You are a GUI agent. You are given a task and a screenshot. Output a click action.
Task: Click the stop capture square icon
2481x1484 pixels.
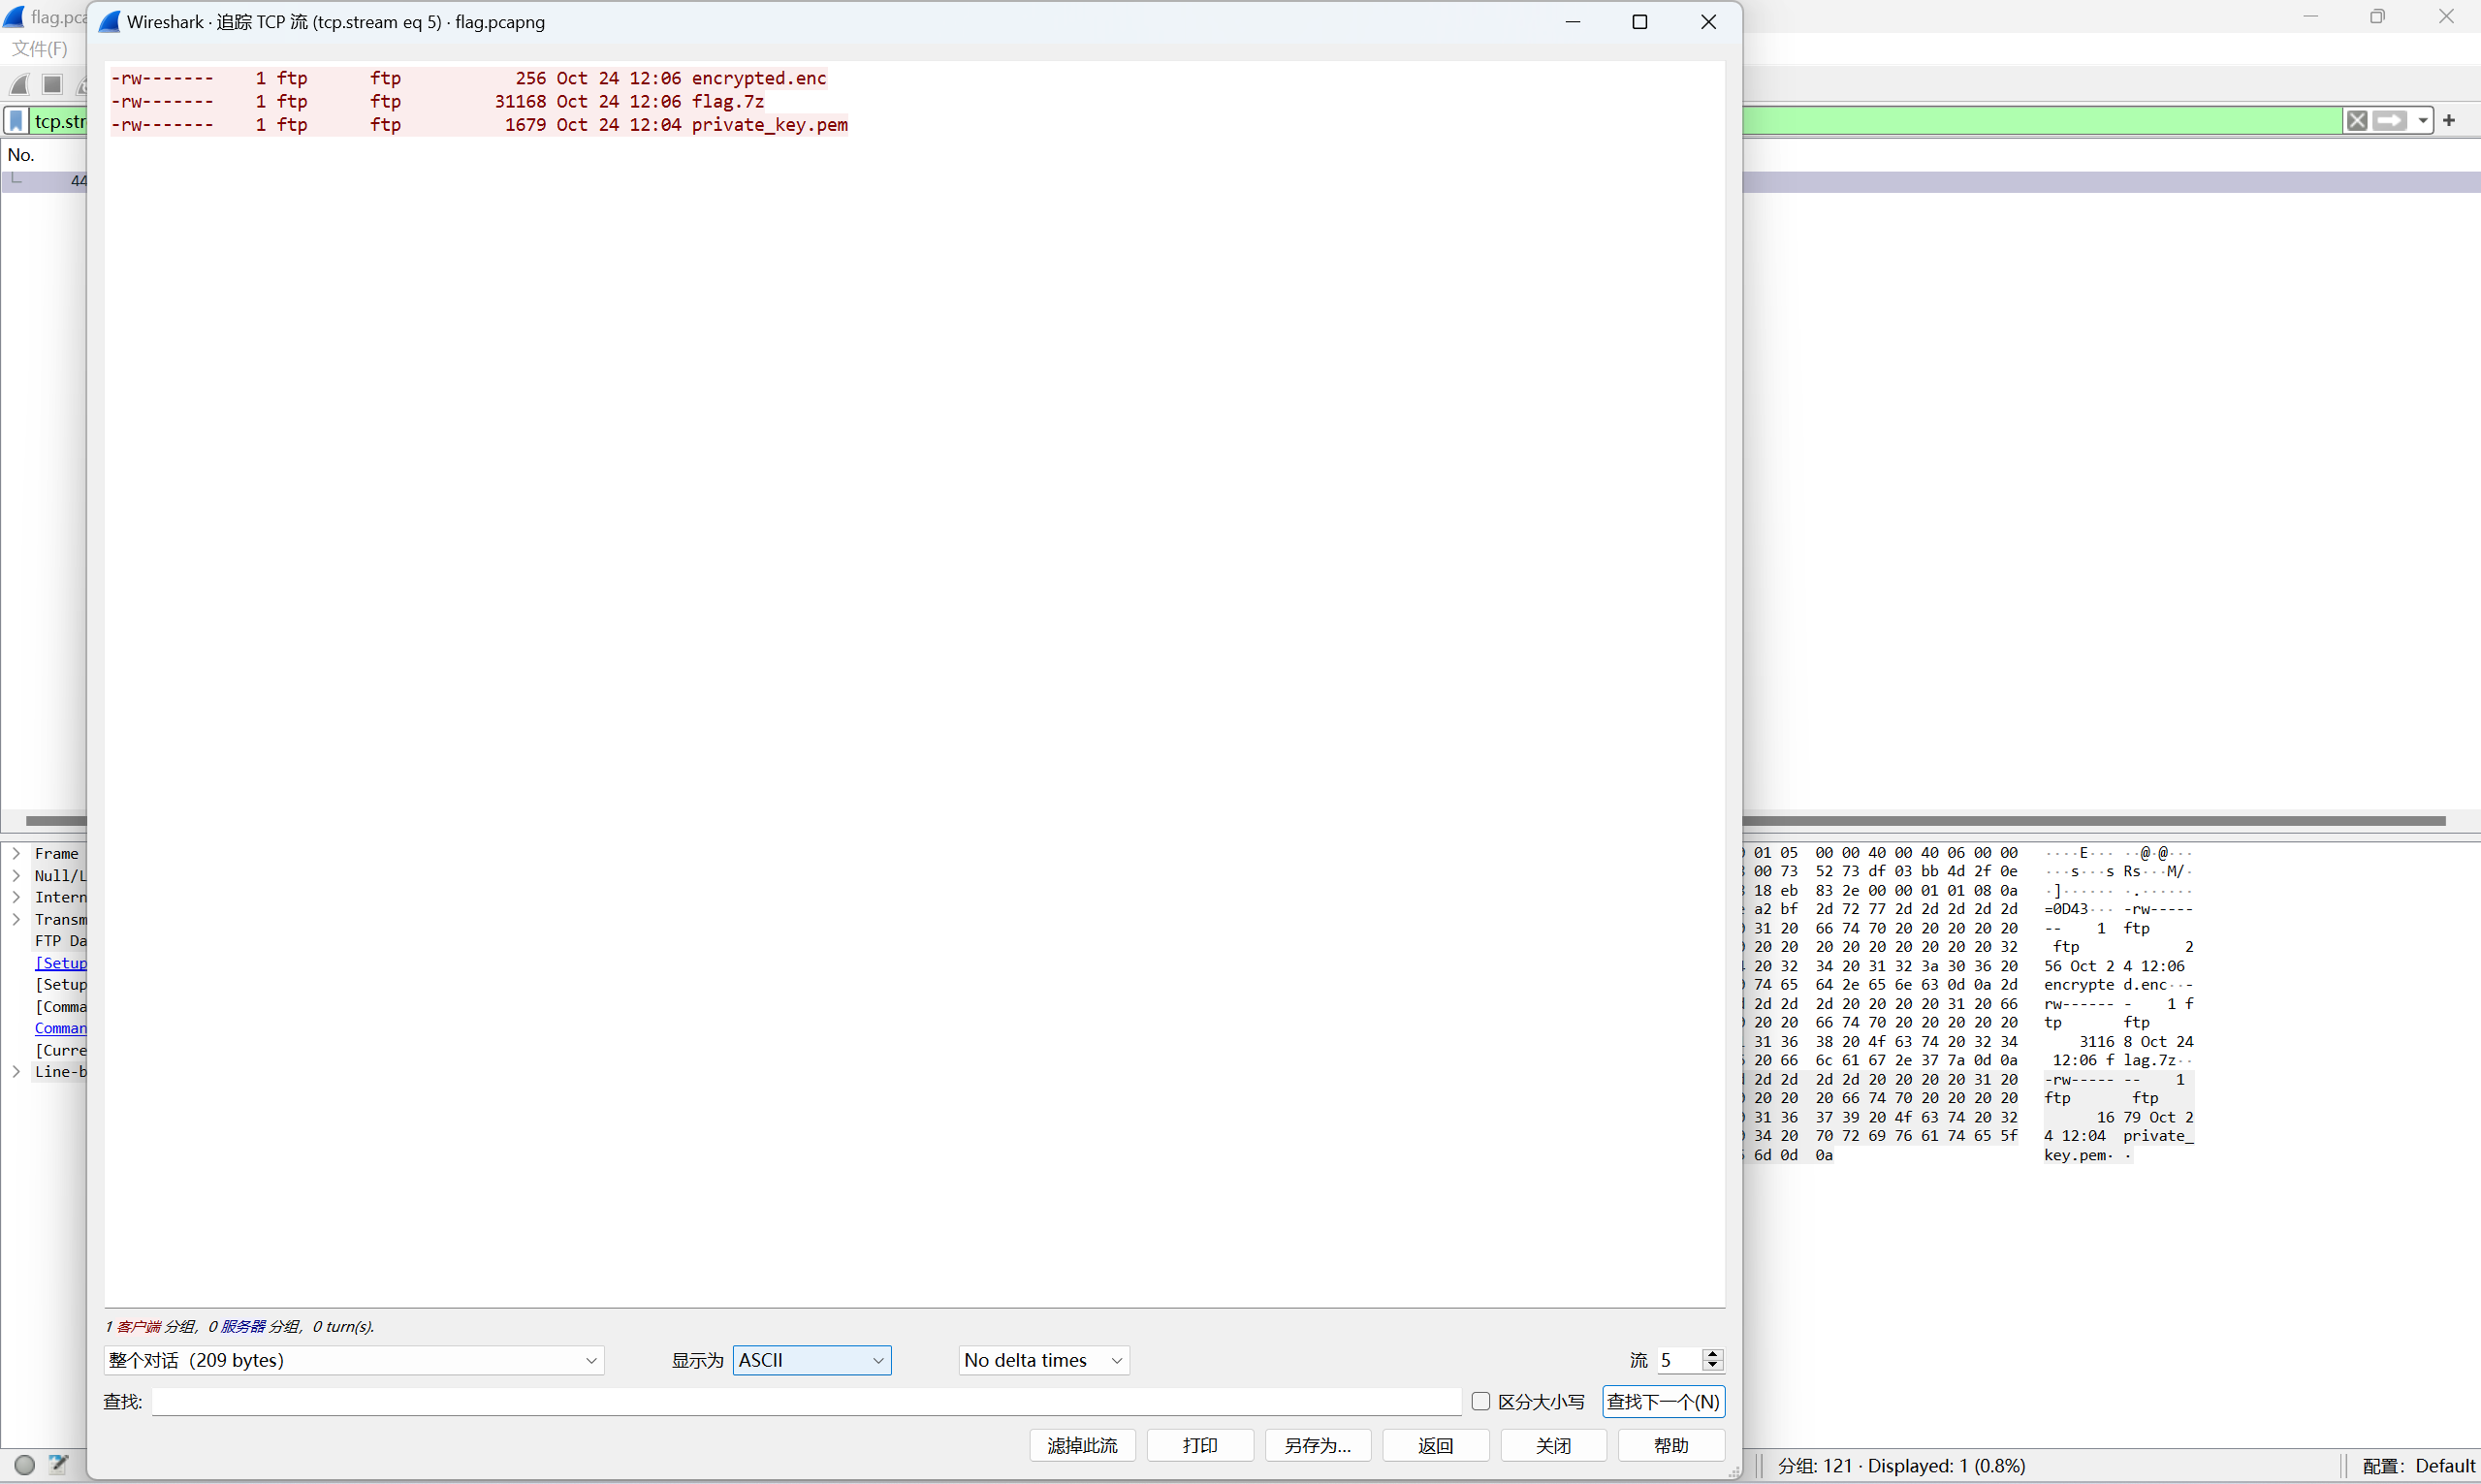coord(53,85)
